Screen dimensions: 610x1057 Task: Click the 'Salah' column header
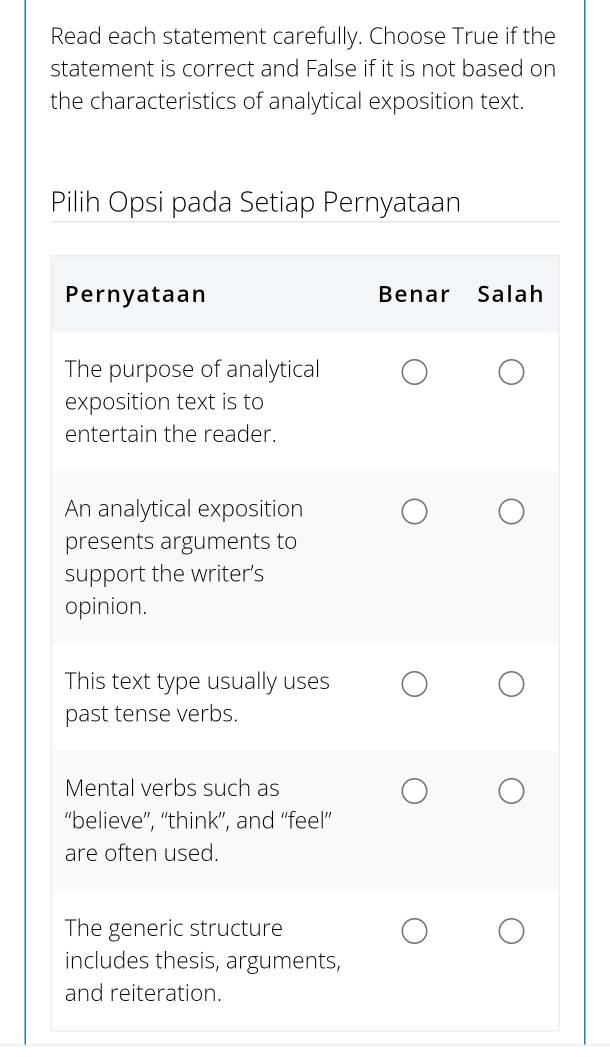click(x=510, y=294)
